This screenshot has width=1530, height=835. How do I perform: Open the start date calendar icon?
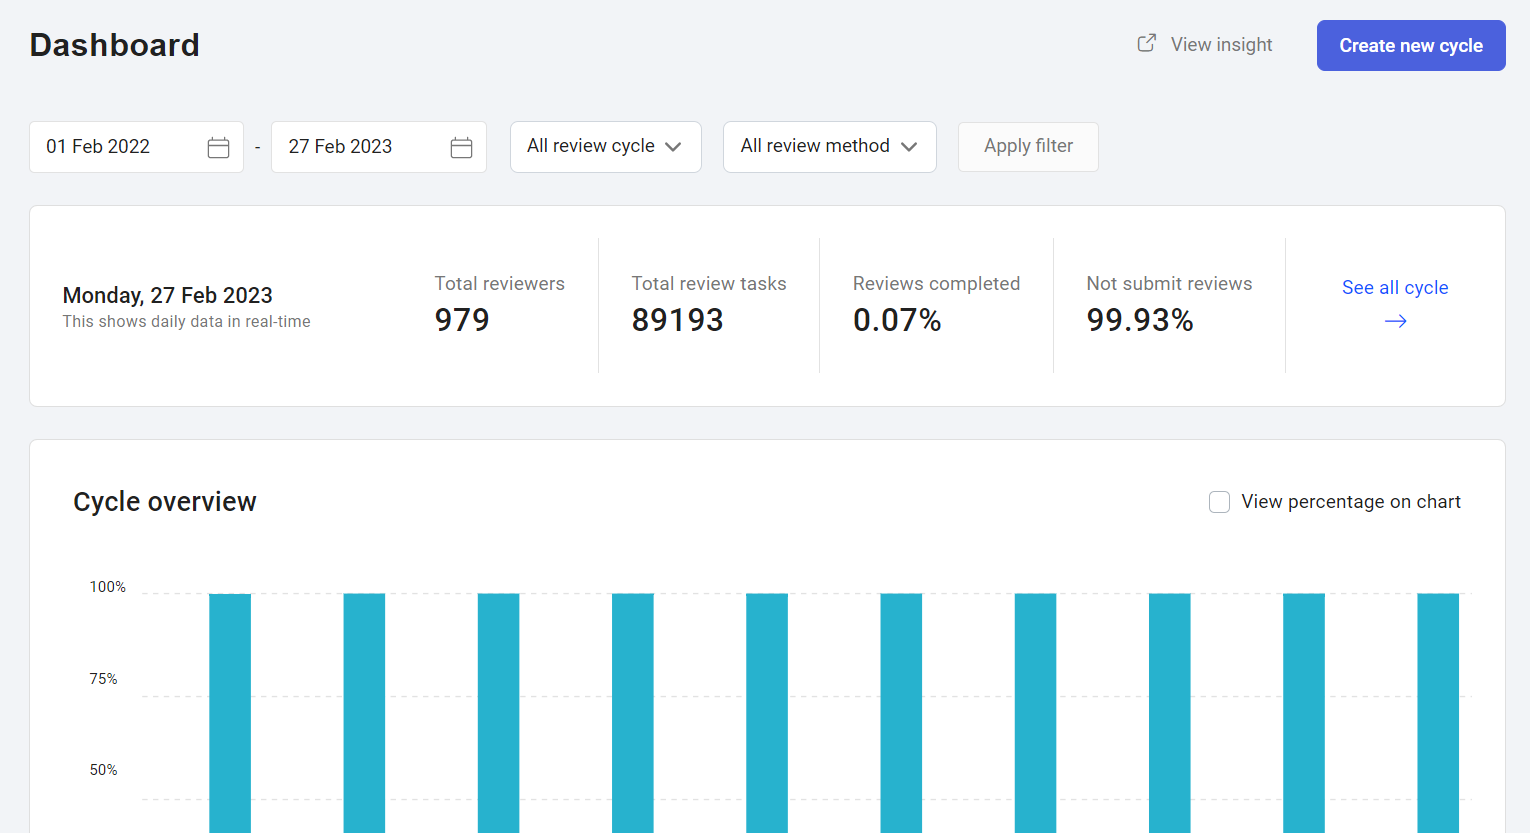pos(218,147)
